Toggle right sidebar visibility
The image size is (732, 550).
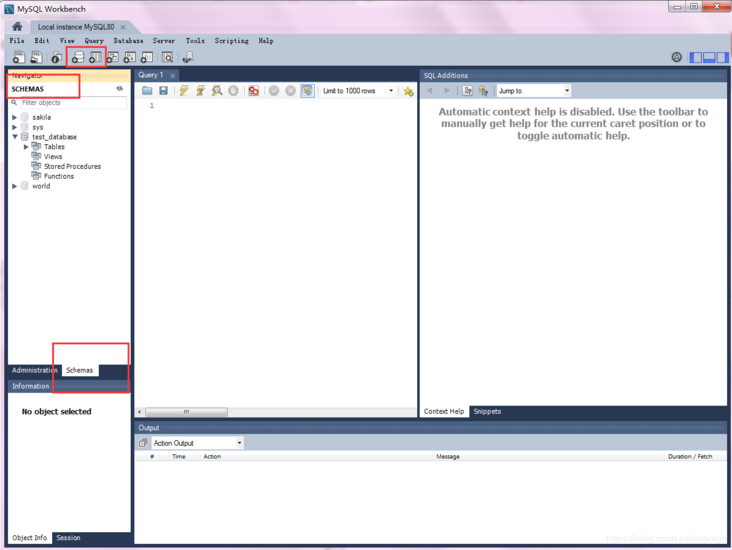723,57
